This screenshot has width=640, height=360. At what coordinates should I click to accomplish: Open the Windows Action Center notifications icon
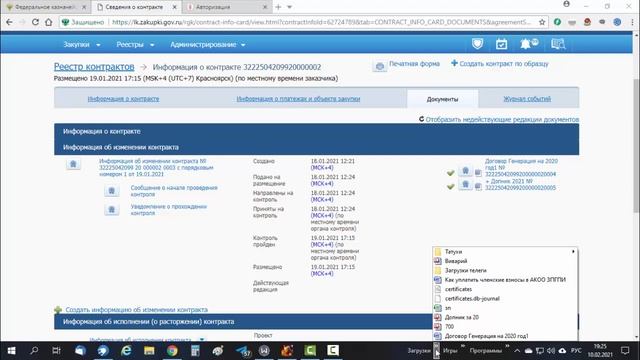pyautogui.click(x=625, y=351)
